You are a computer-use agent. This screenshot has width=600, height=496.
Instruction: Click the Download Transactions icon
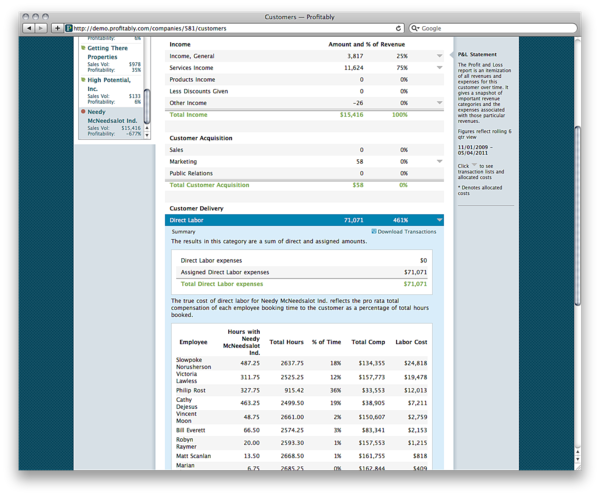coord(373,231)
